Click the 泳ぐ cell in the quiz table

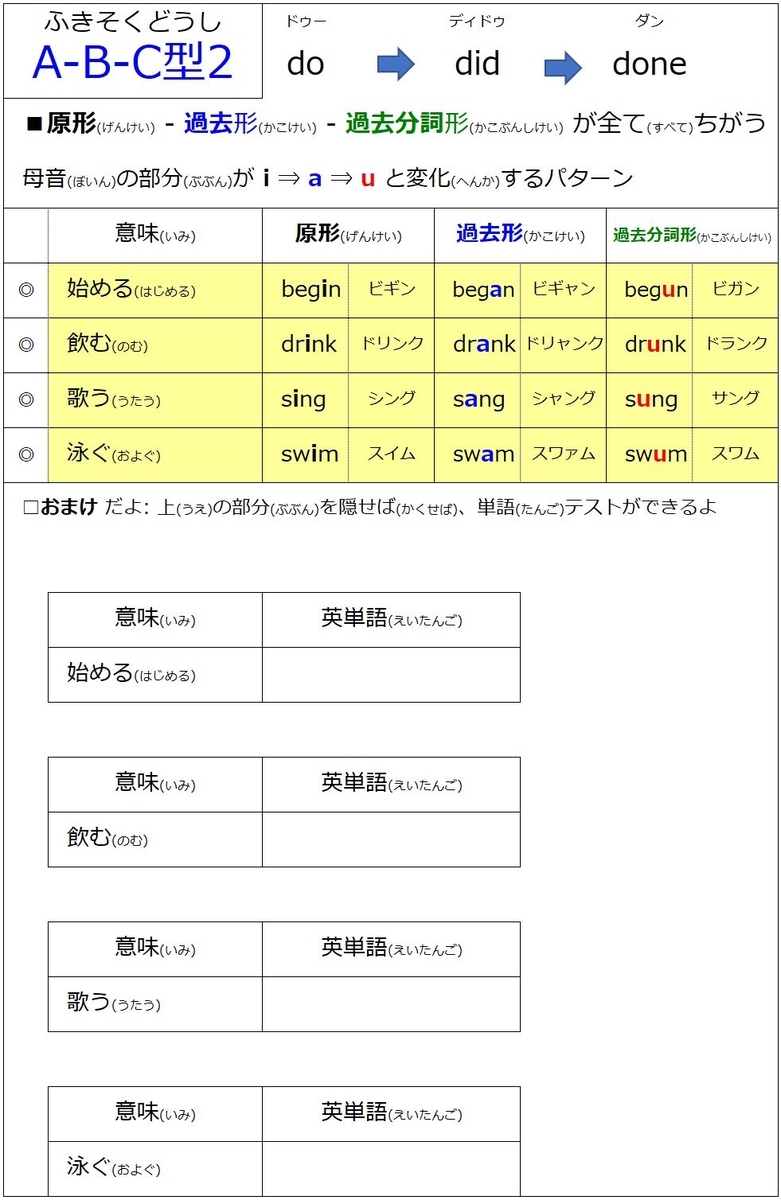[x=155, y=1169]
